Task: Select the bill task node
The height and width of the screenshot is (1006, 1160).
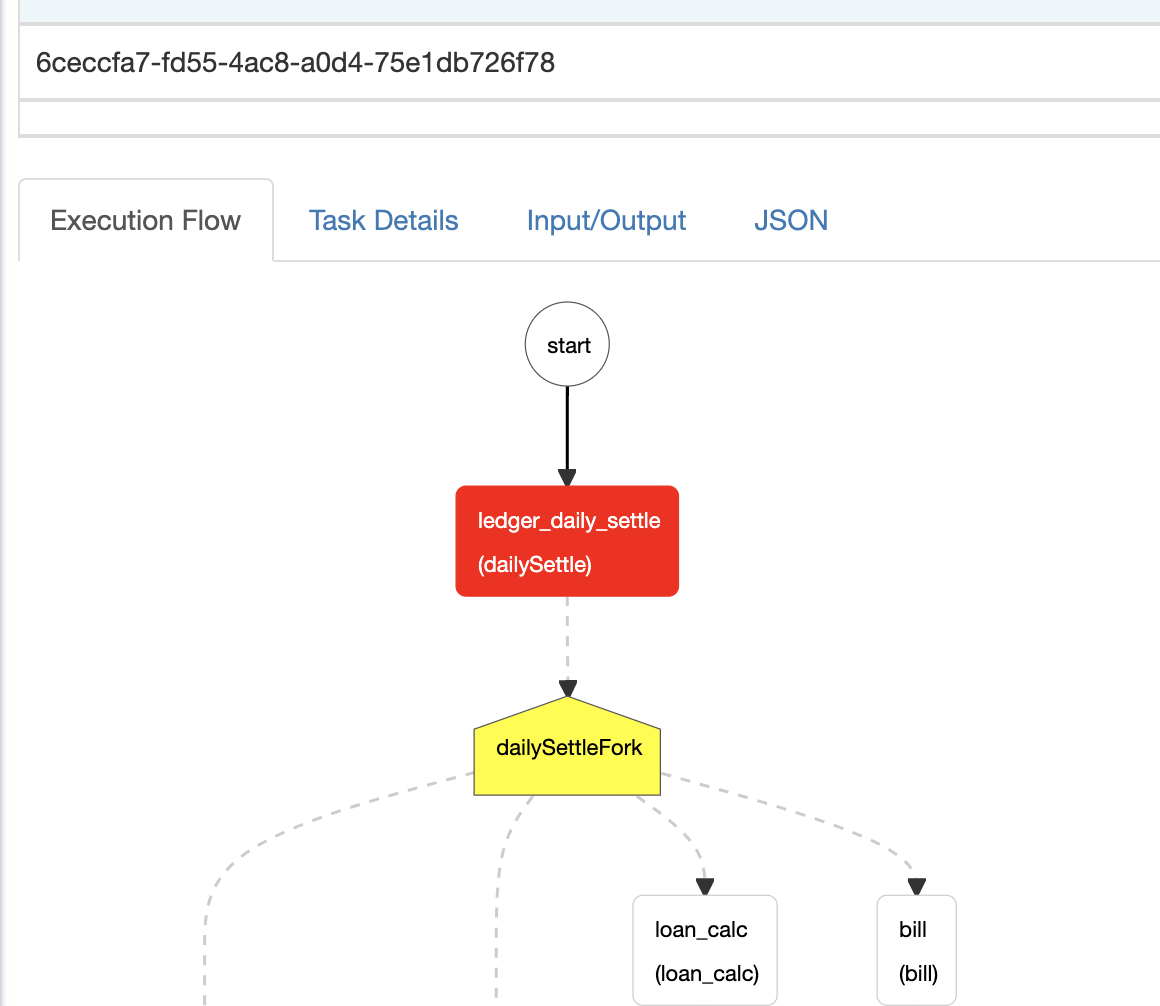Action: pyautogui.click(x=917, y=951)
